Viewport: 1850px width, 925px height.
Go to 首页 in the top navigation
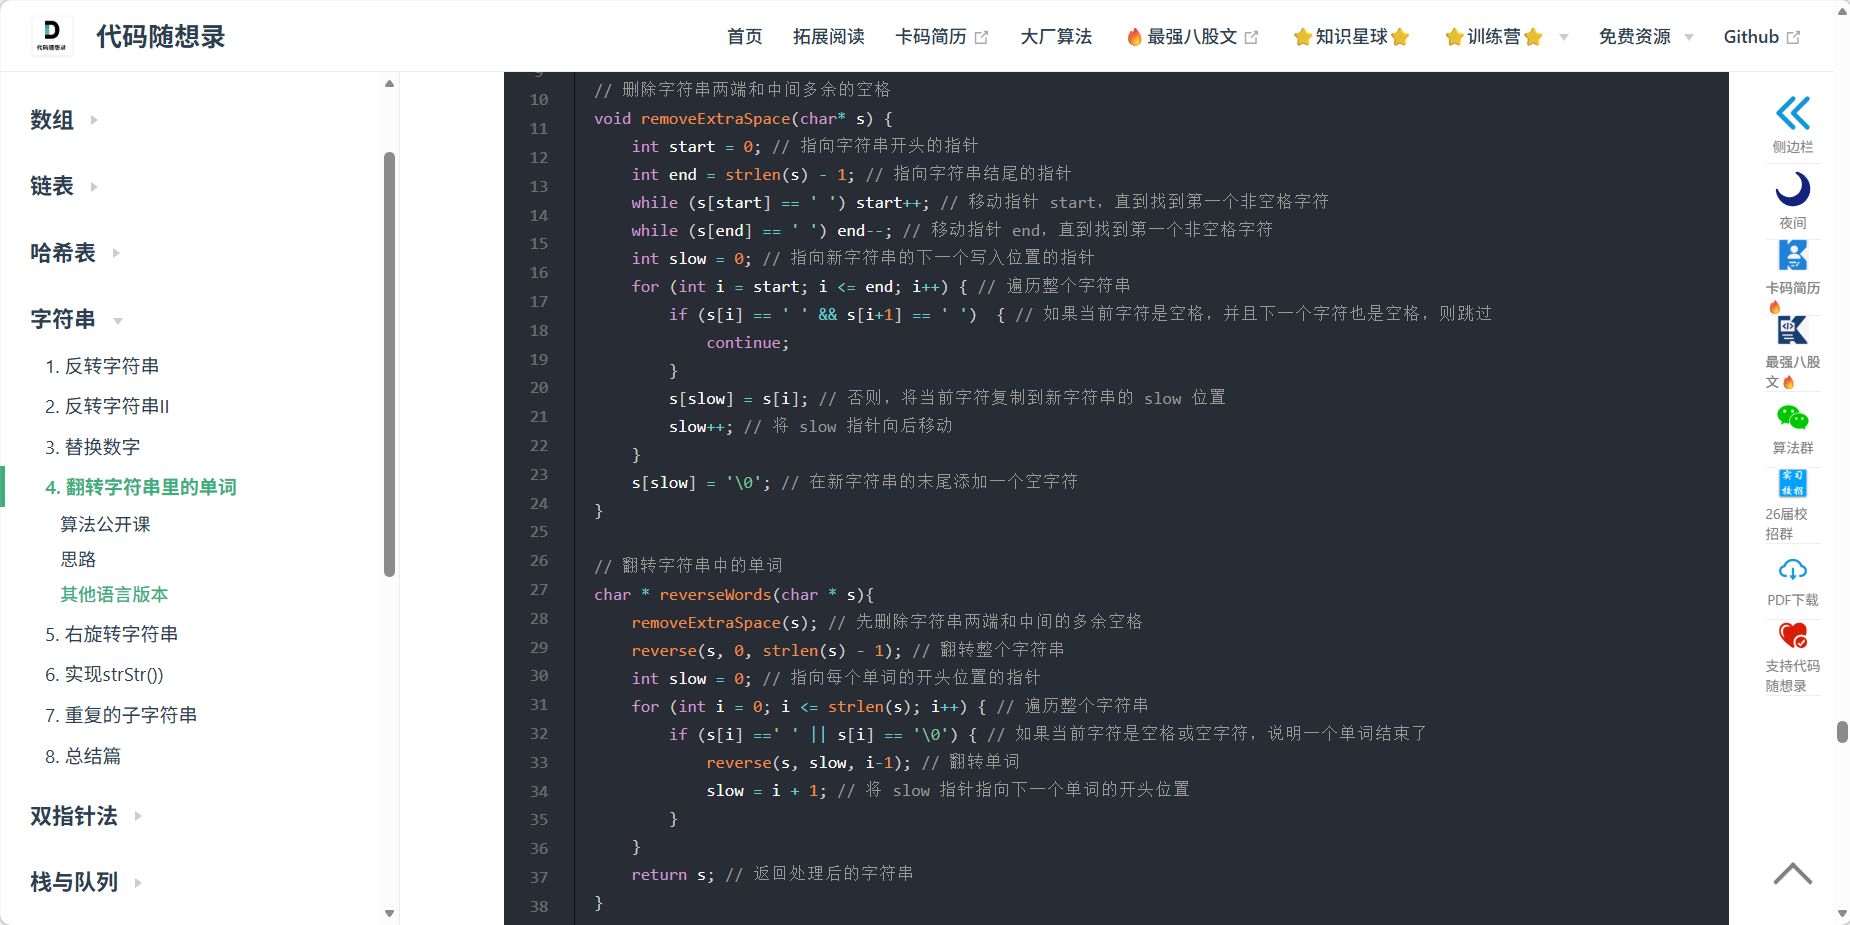click(x=744, y=37)
